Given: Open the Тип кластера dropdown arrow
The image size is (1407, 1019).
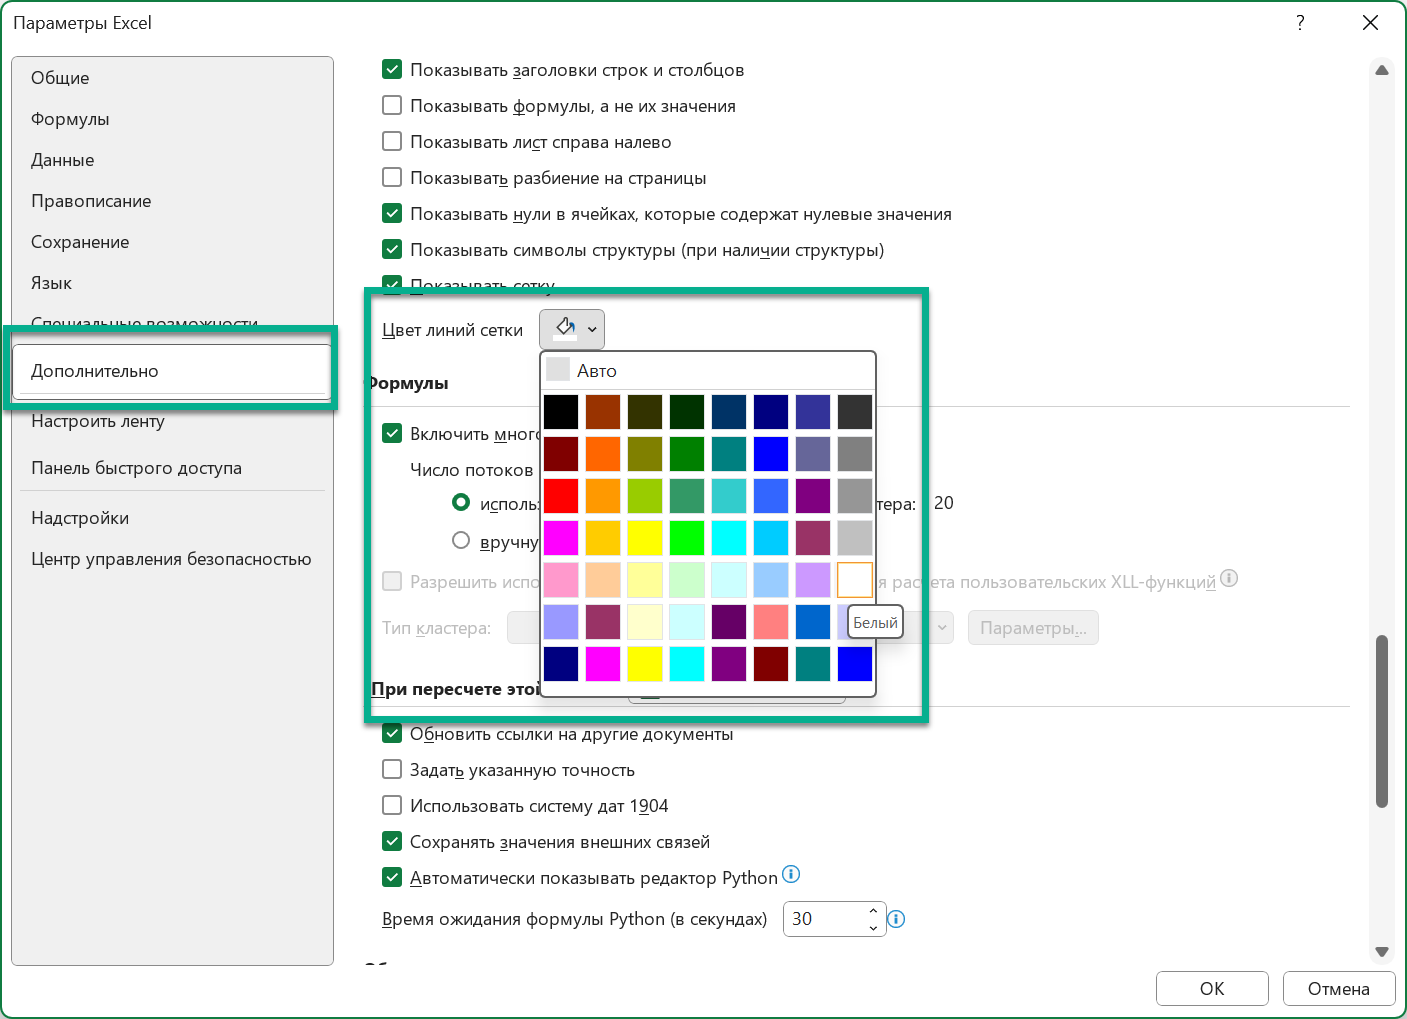Looking at the screenshot, I should click(x=941, y=628).
